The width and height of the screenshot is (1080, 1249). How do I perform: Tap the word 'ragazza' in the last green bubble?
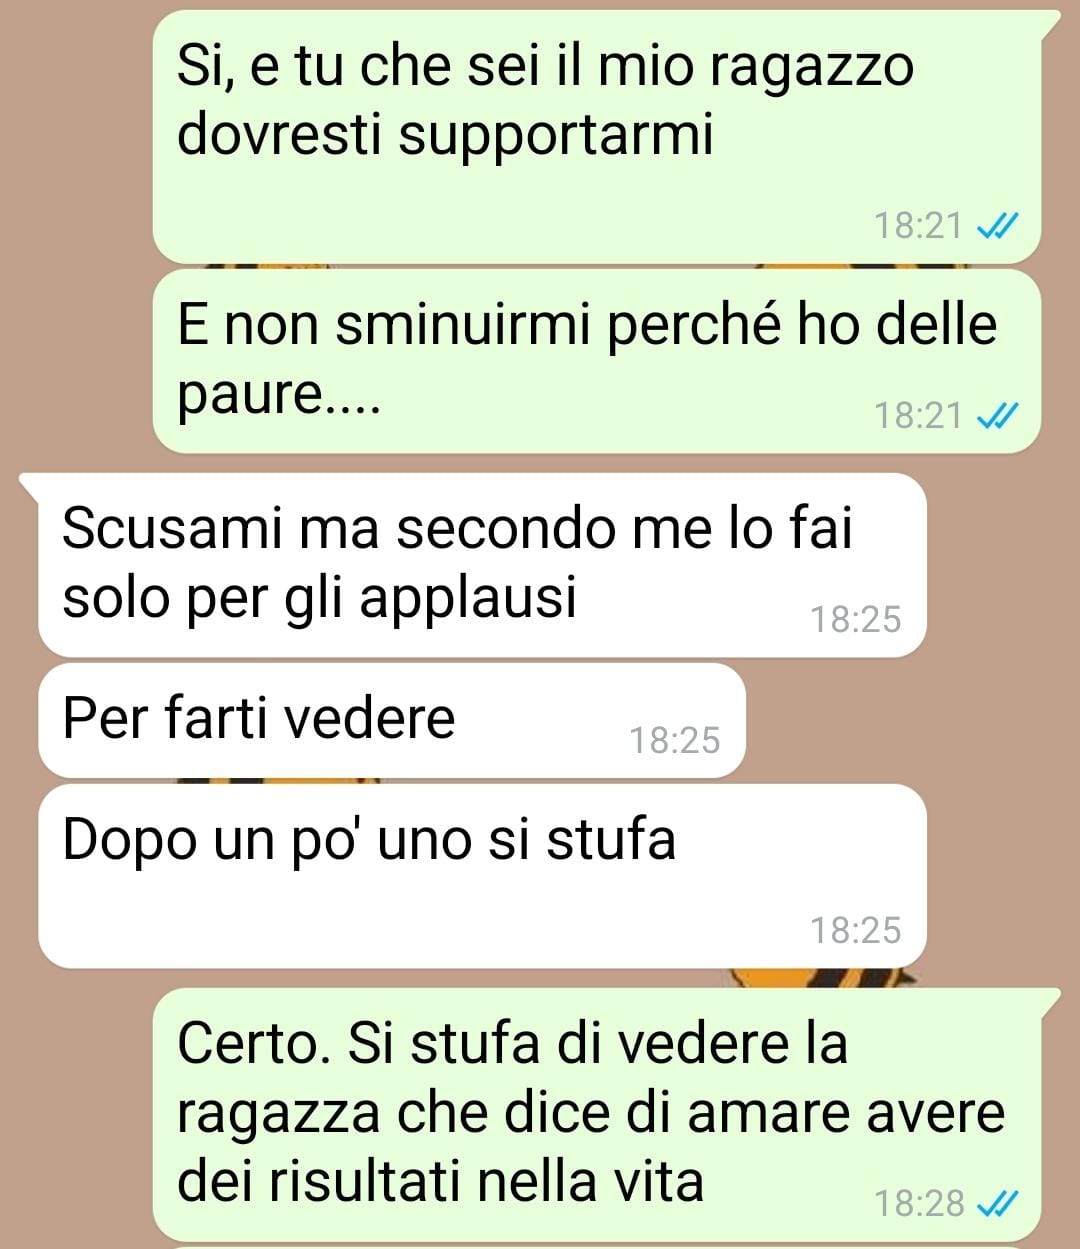(278, 1115)
